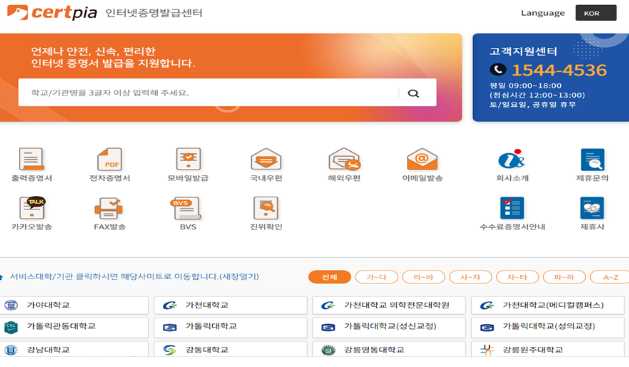
Task: Open the 출력증명서 printed certificate icon
Action: click(x=31, y=160)
